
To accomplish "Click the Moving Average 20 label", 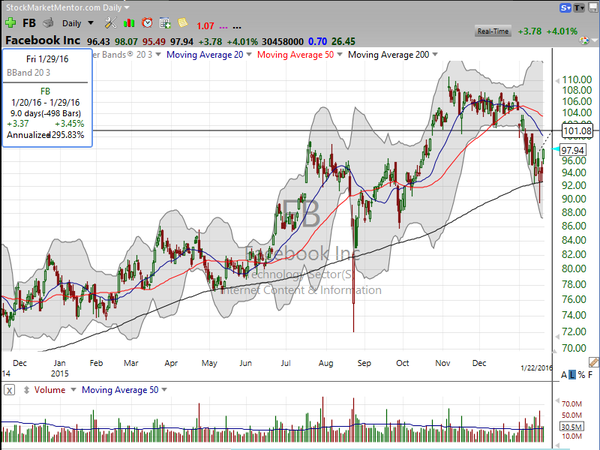I will click(x=205, y=55).
